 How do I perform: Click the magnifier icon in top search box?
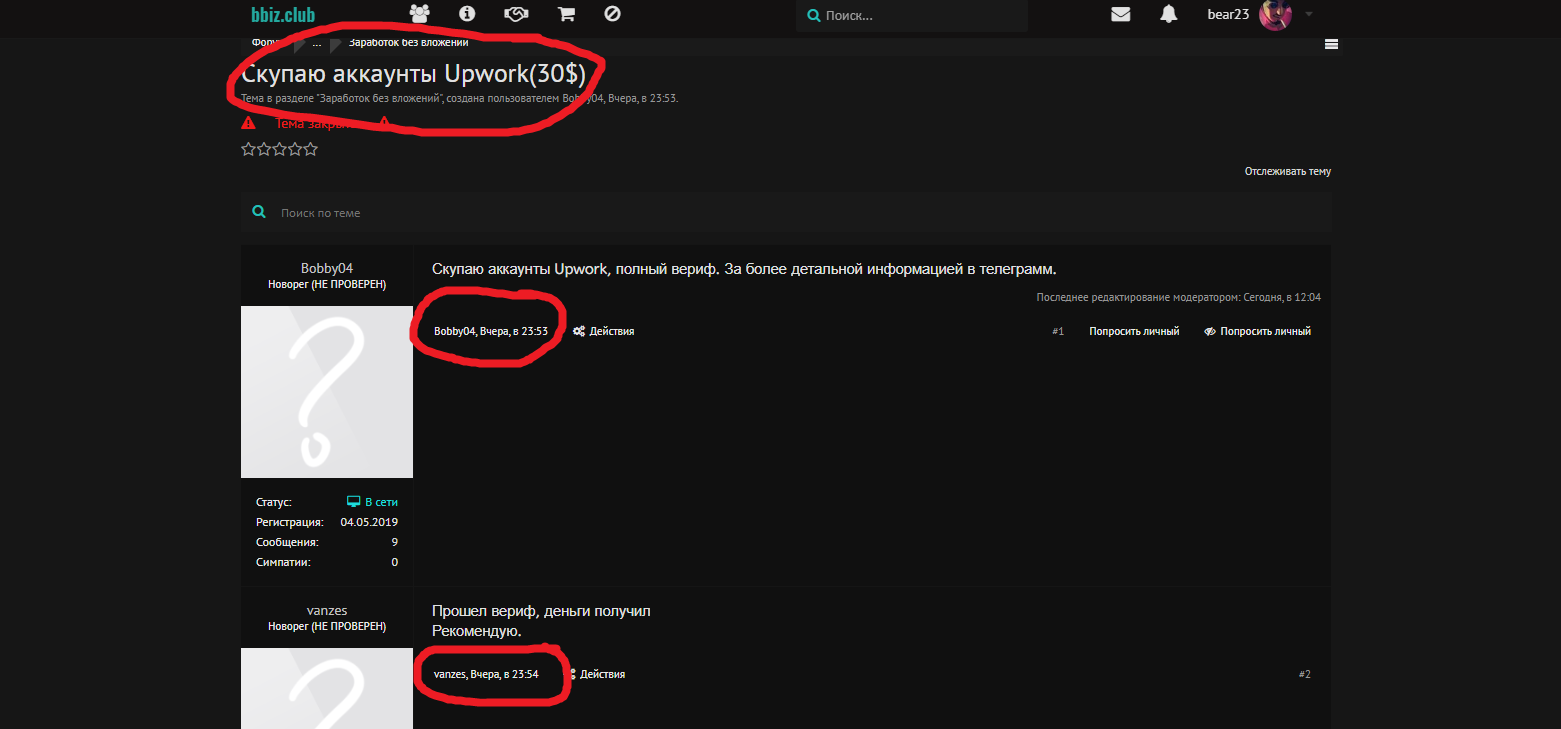click(813, 16)
